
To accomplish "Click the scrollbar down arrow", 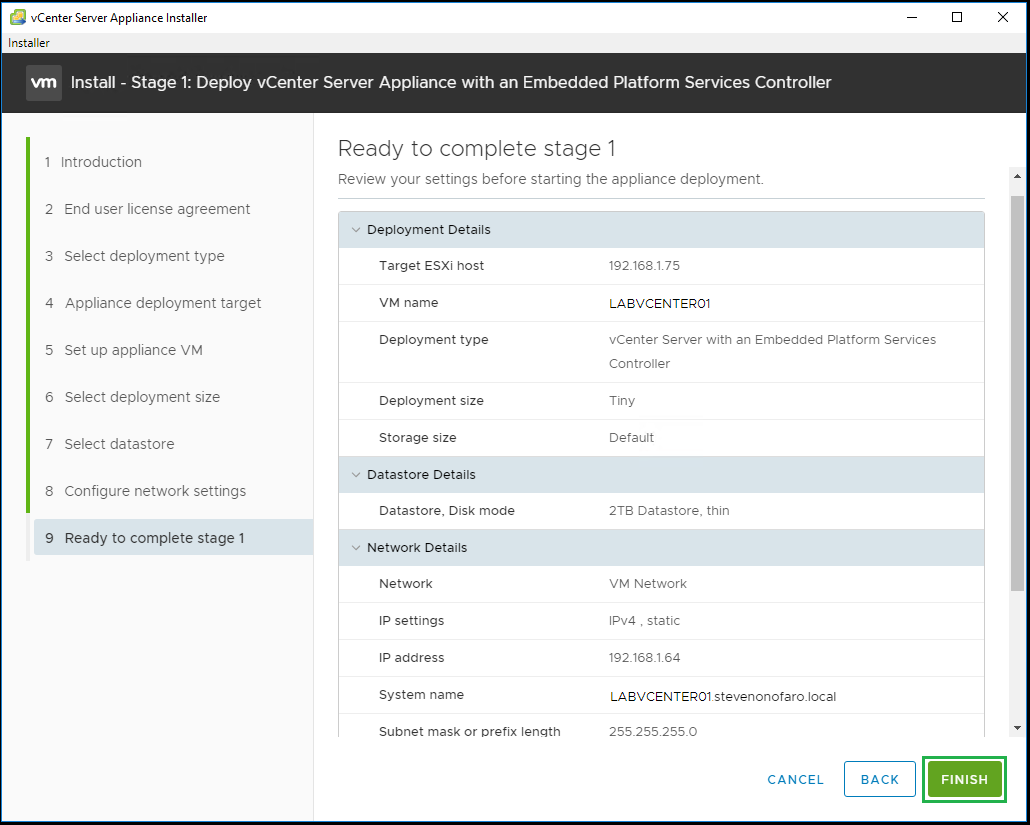I will click(x=1017, y=728).
